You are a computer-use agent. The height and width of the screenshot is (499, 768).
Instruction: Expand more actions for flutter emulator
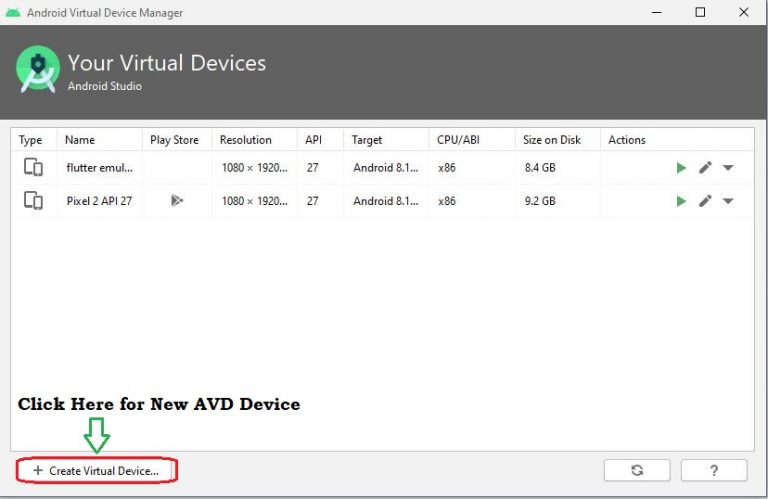(x=728, y=168)
